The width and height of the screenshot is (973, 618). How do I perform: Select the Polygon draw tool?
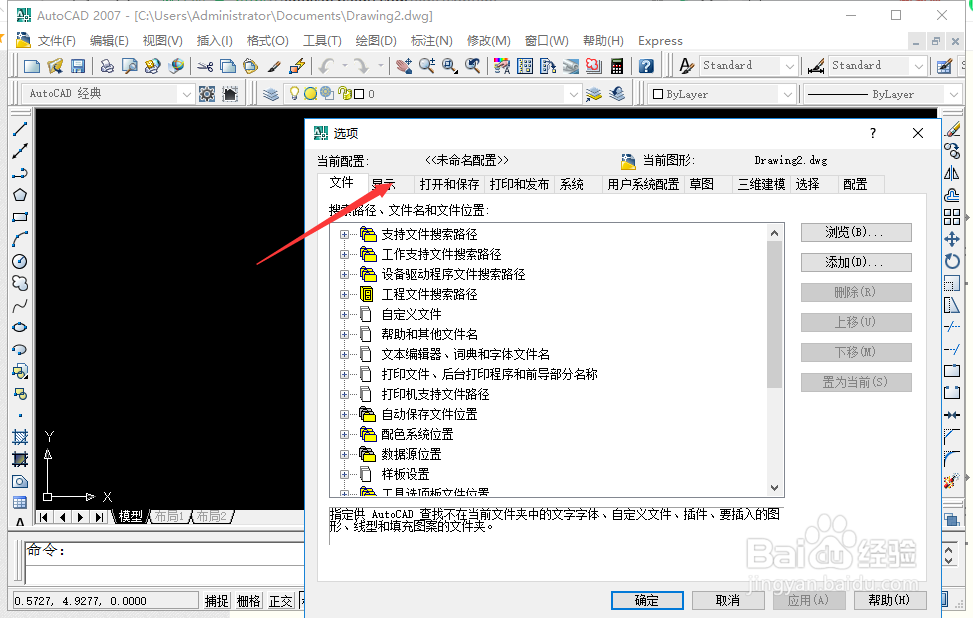coord(20,195)
